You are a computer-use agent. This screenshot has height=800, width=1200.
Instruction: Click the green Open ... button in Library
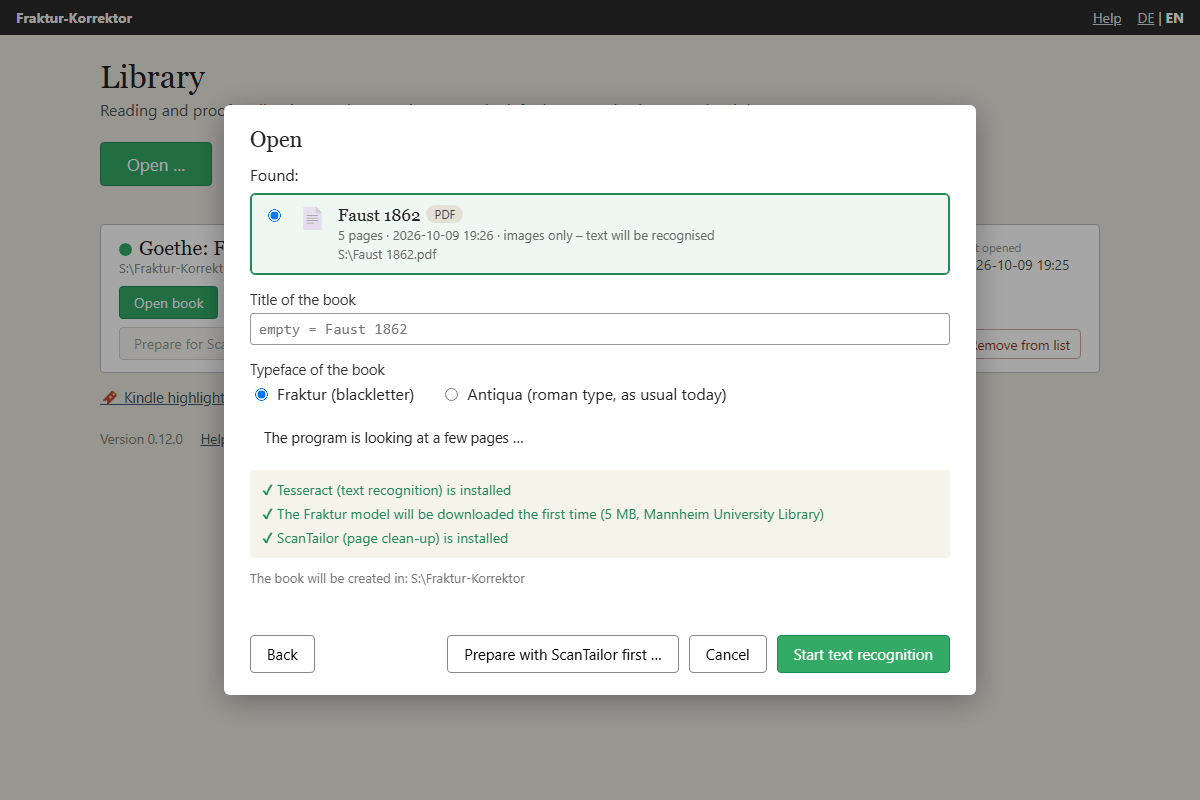point(156,164)
